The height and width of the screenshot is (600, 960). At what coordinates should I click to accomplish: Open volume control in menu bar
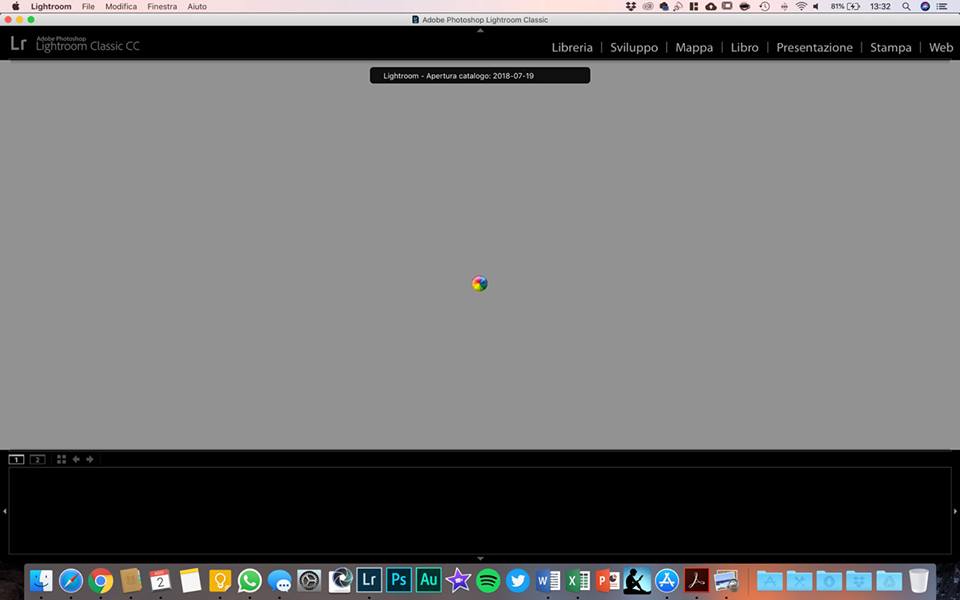[816, 6]
